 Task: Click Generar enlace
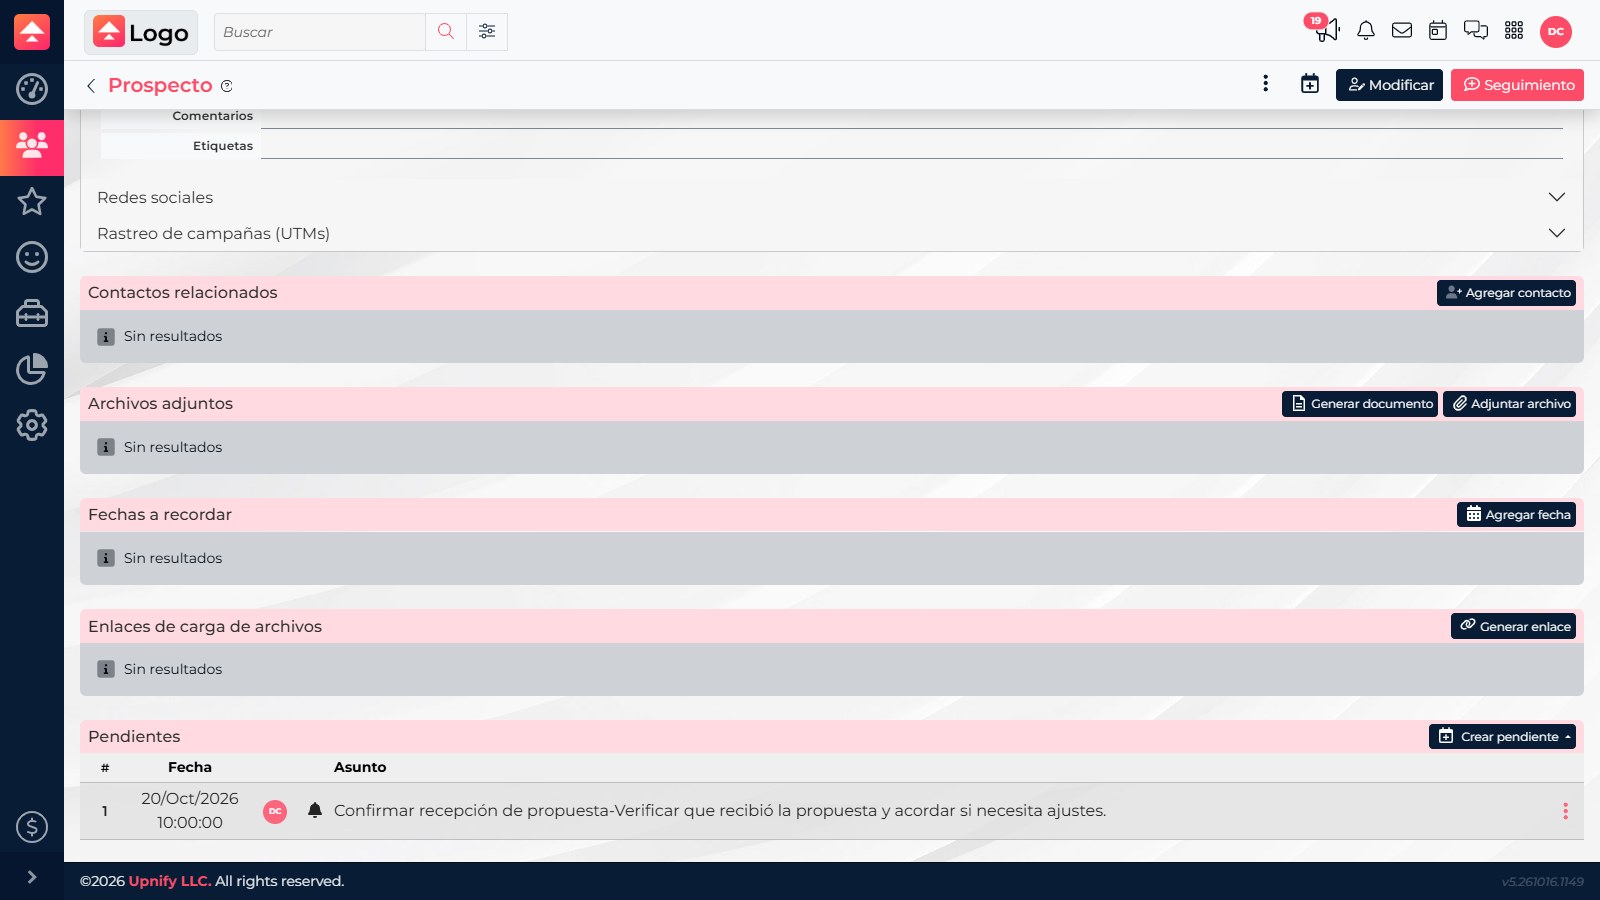tap(1513, 626)
